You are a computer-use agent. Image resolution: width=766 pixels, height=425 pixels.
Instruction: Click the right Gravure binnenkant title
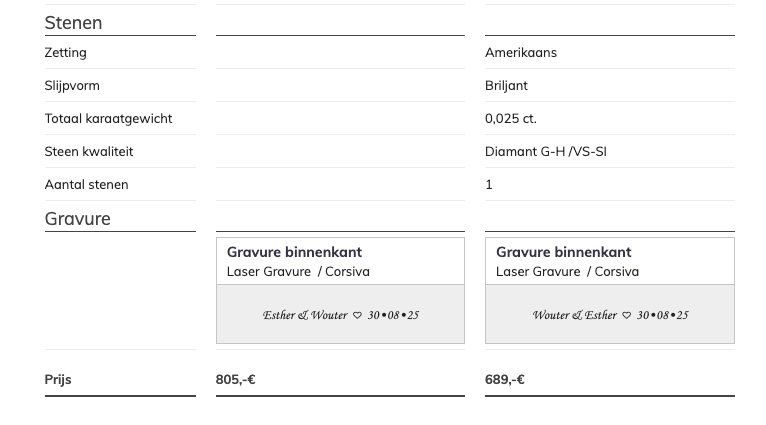[563, 252]
